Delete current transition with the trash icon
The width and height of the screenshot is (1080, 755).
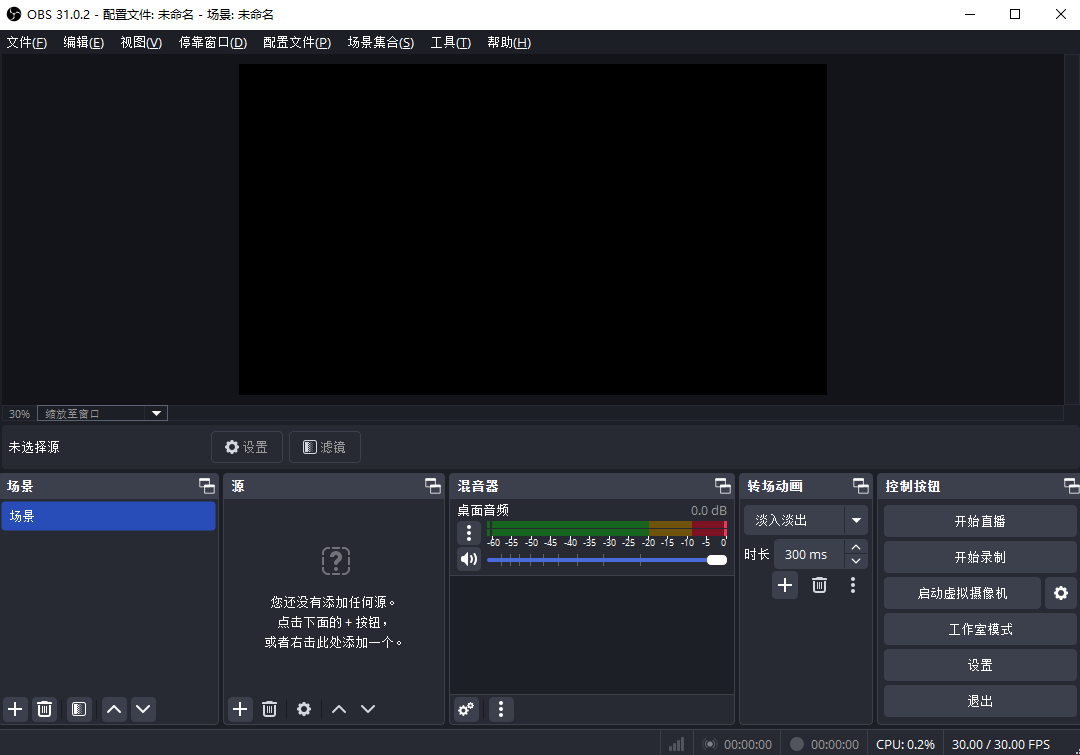(x=819, y=585)
